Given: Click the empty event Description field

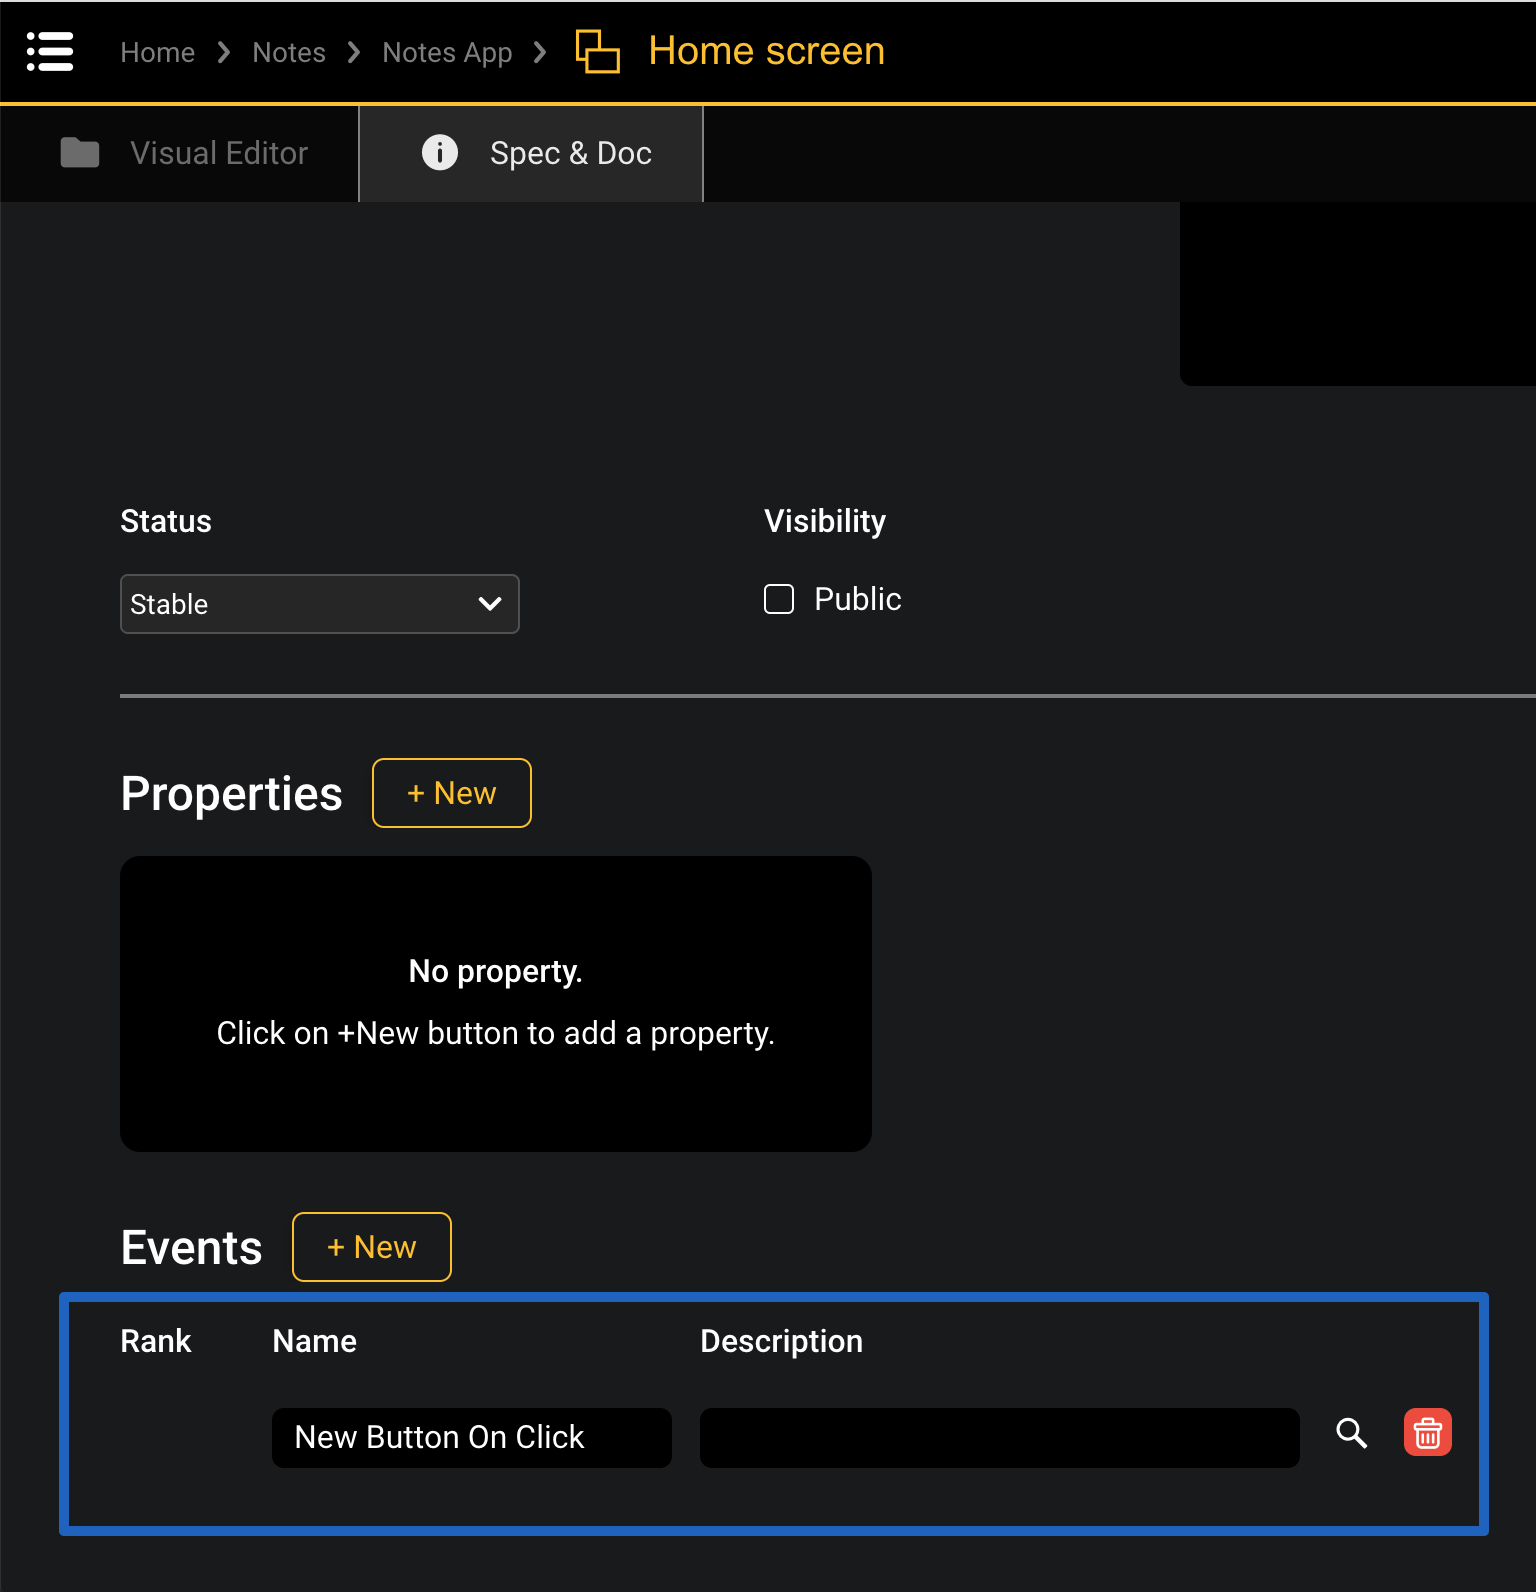Looking at the screenshot, I should (x=999, y=1438).
